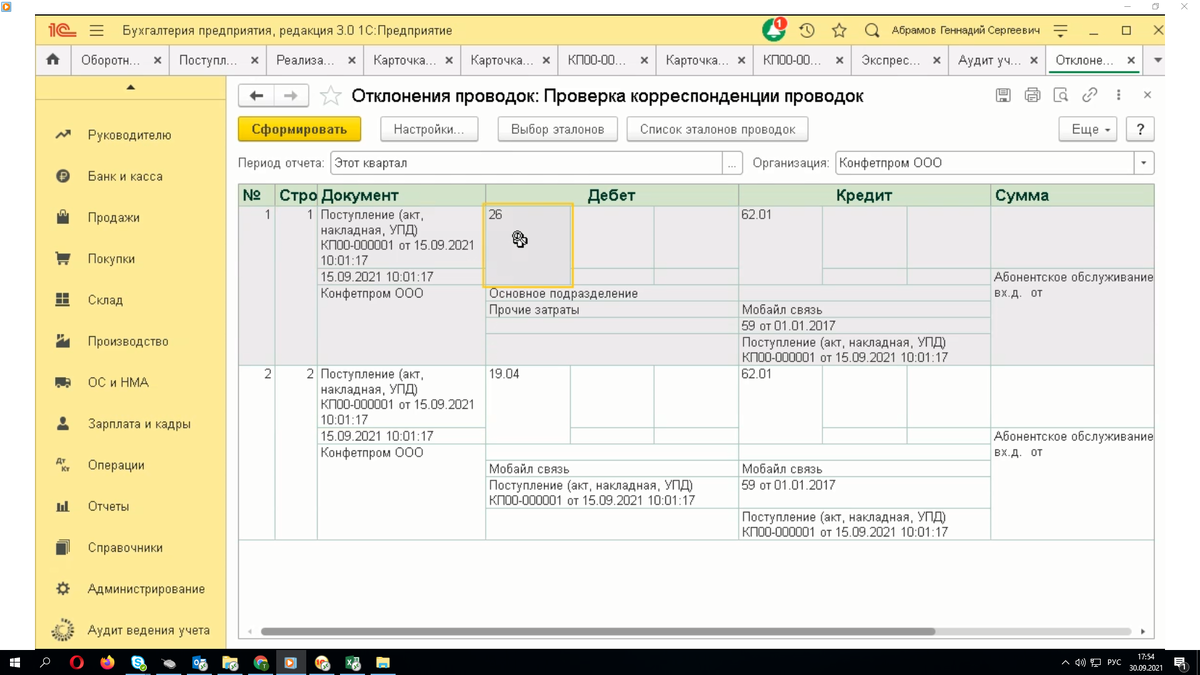This screenshot has height=675, width=1200.
Task: Open the Еще dropdown menu
Action: coord(1088,129)
